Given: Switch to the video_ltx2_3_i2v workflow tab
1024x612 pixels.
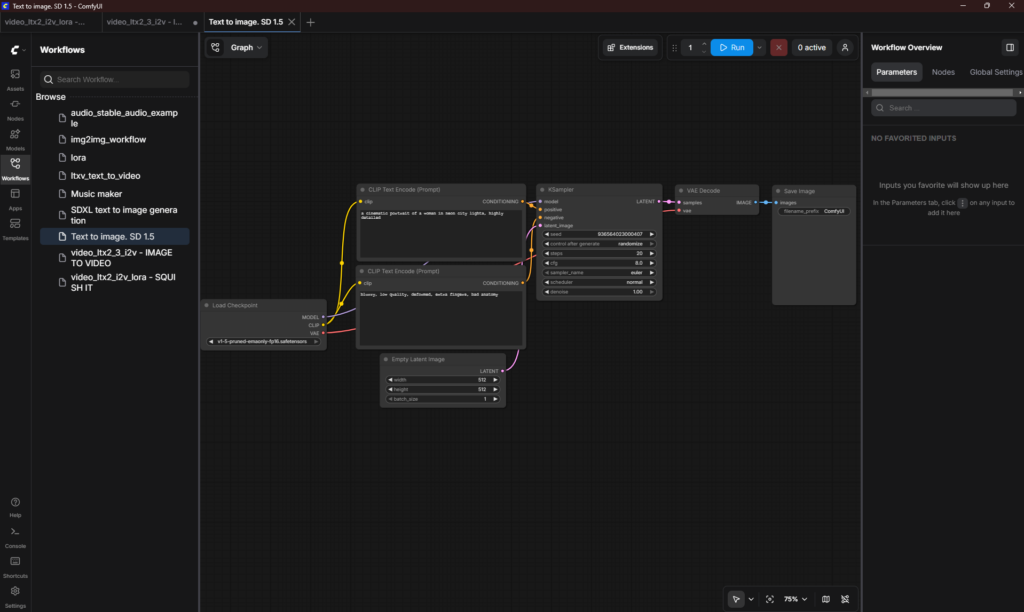Looking at the screenshot, I should pos(144,22).
